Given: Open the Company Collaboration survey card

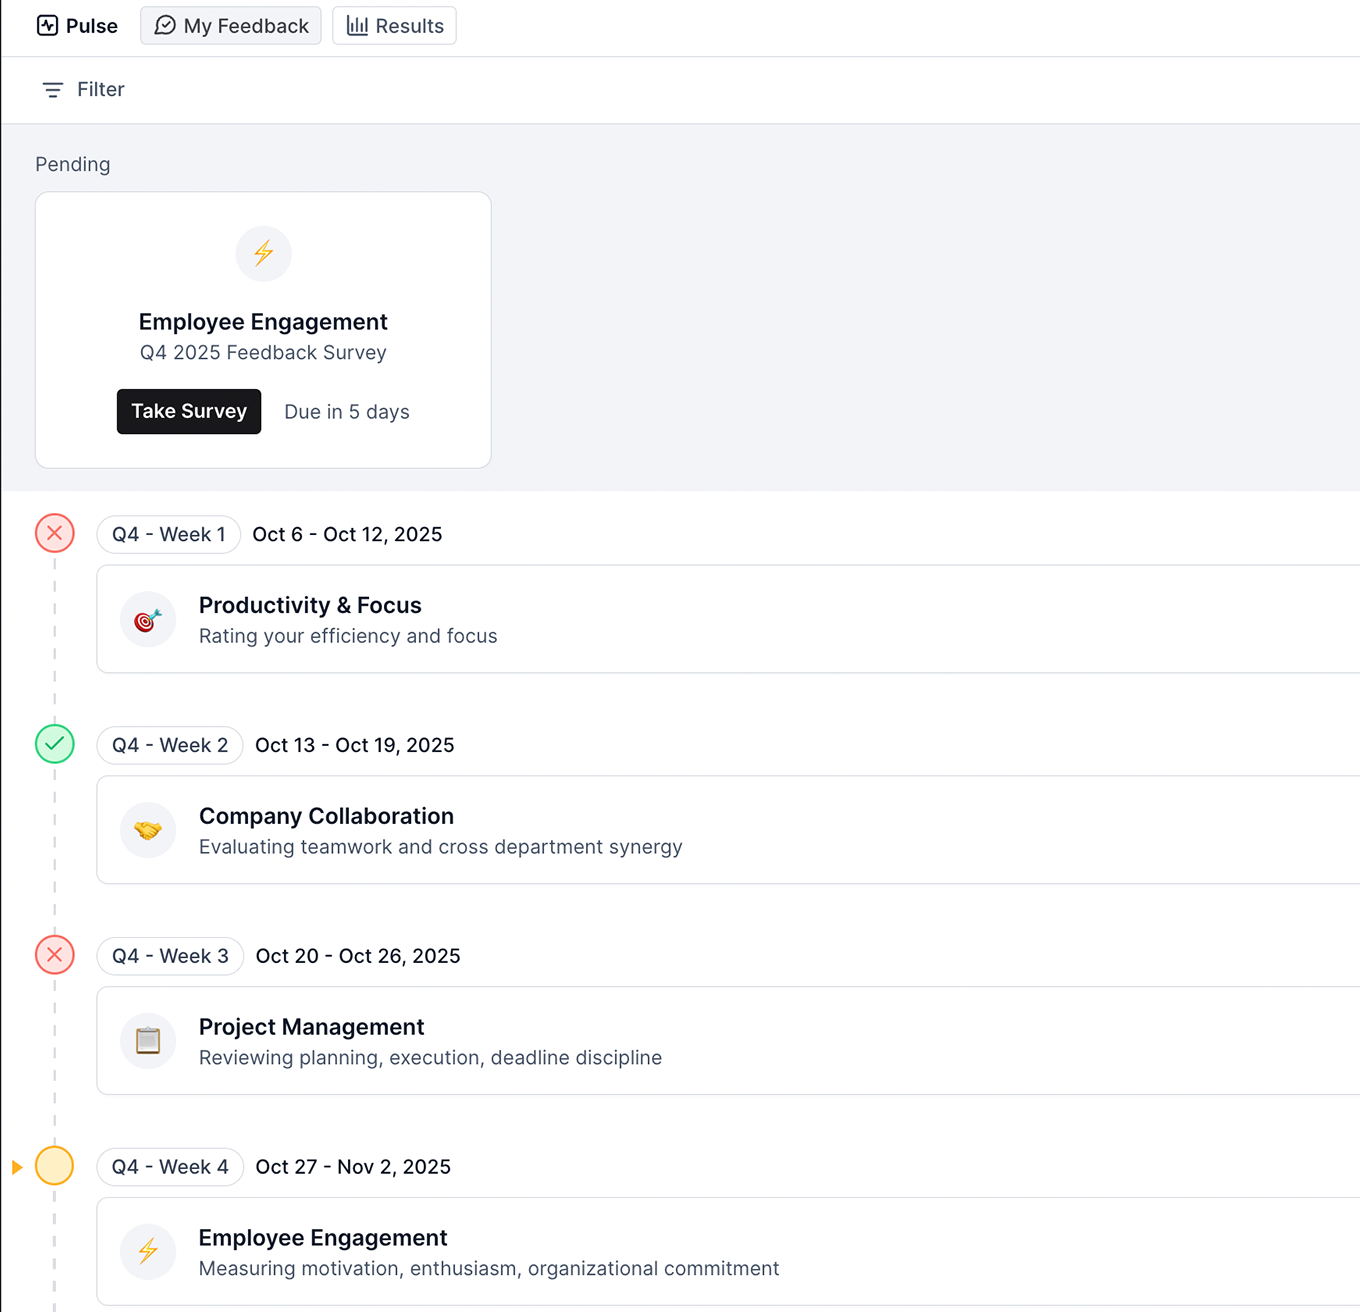Looking at the screenshot, I should click(x=728, y=830).
